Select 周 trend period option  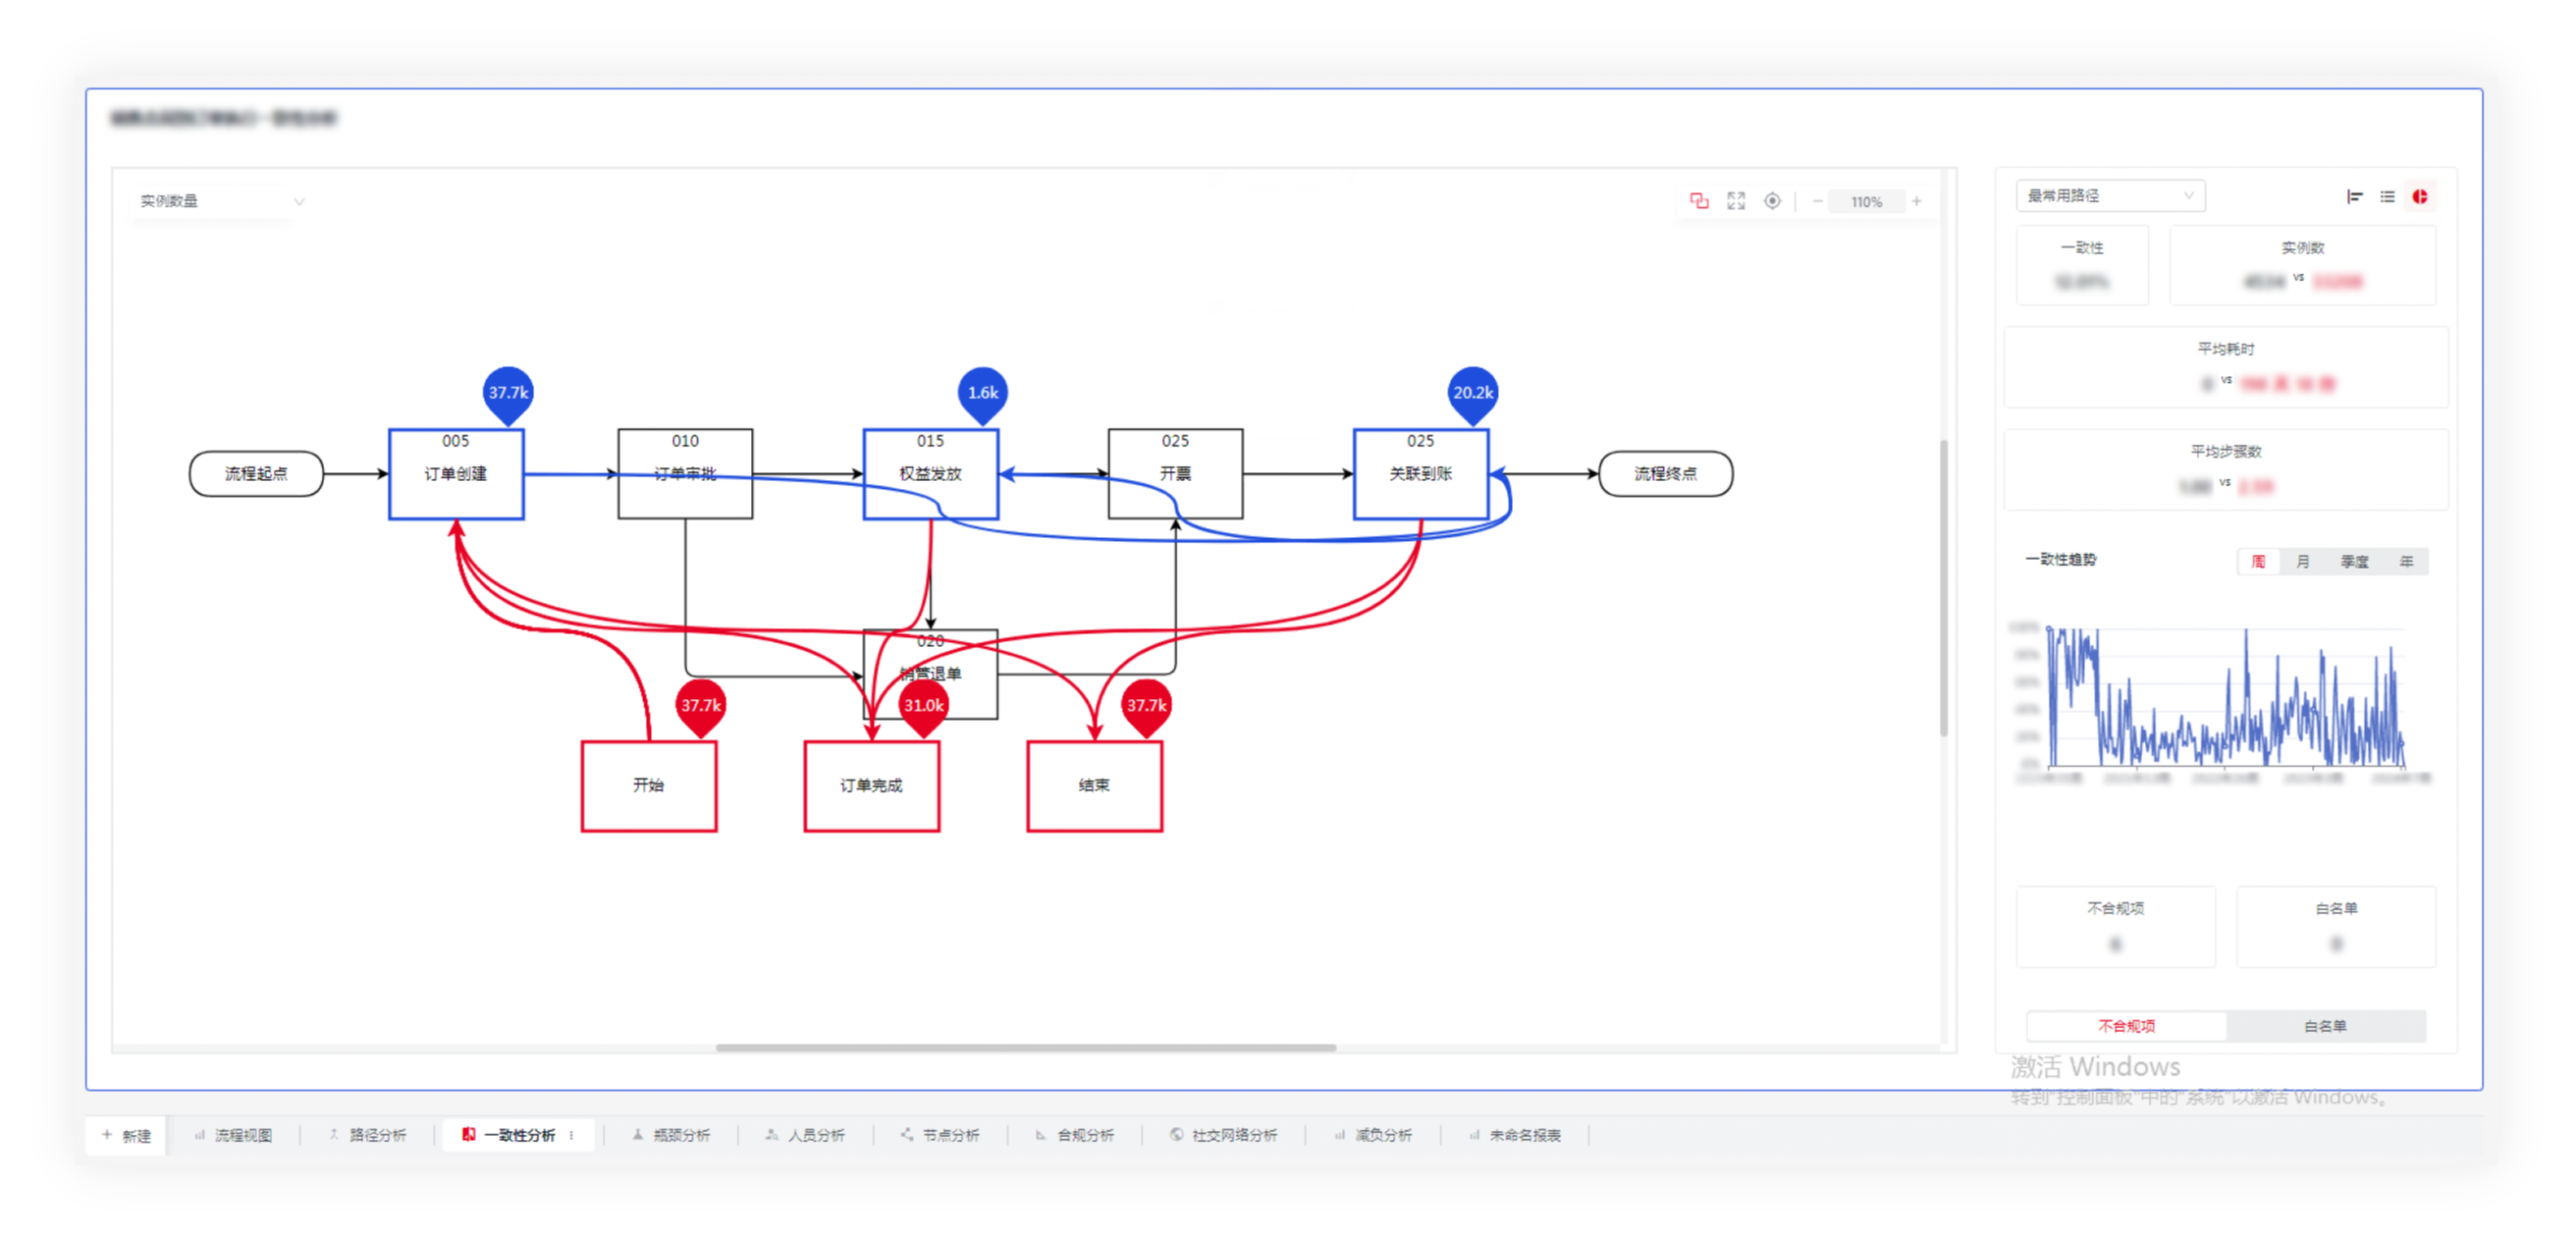pyautogui.click(x=2258, y=562)
